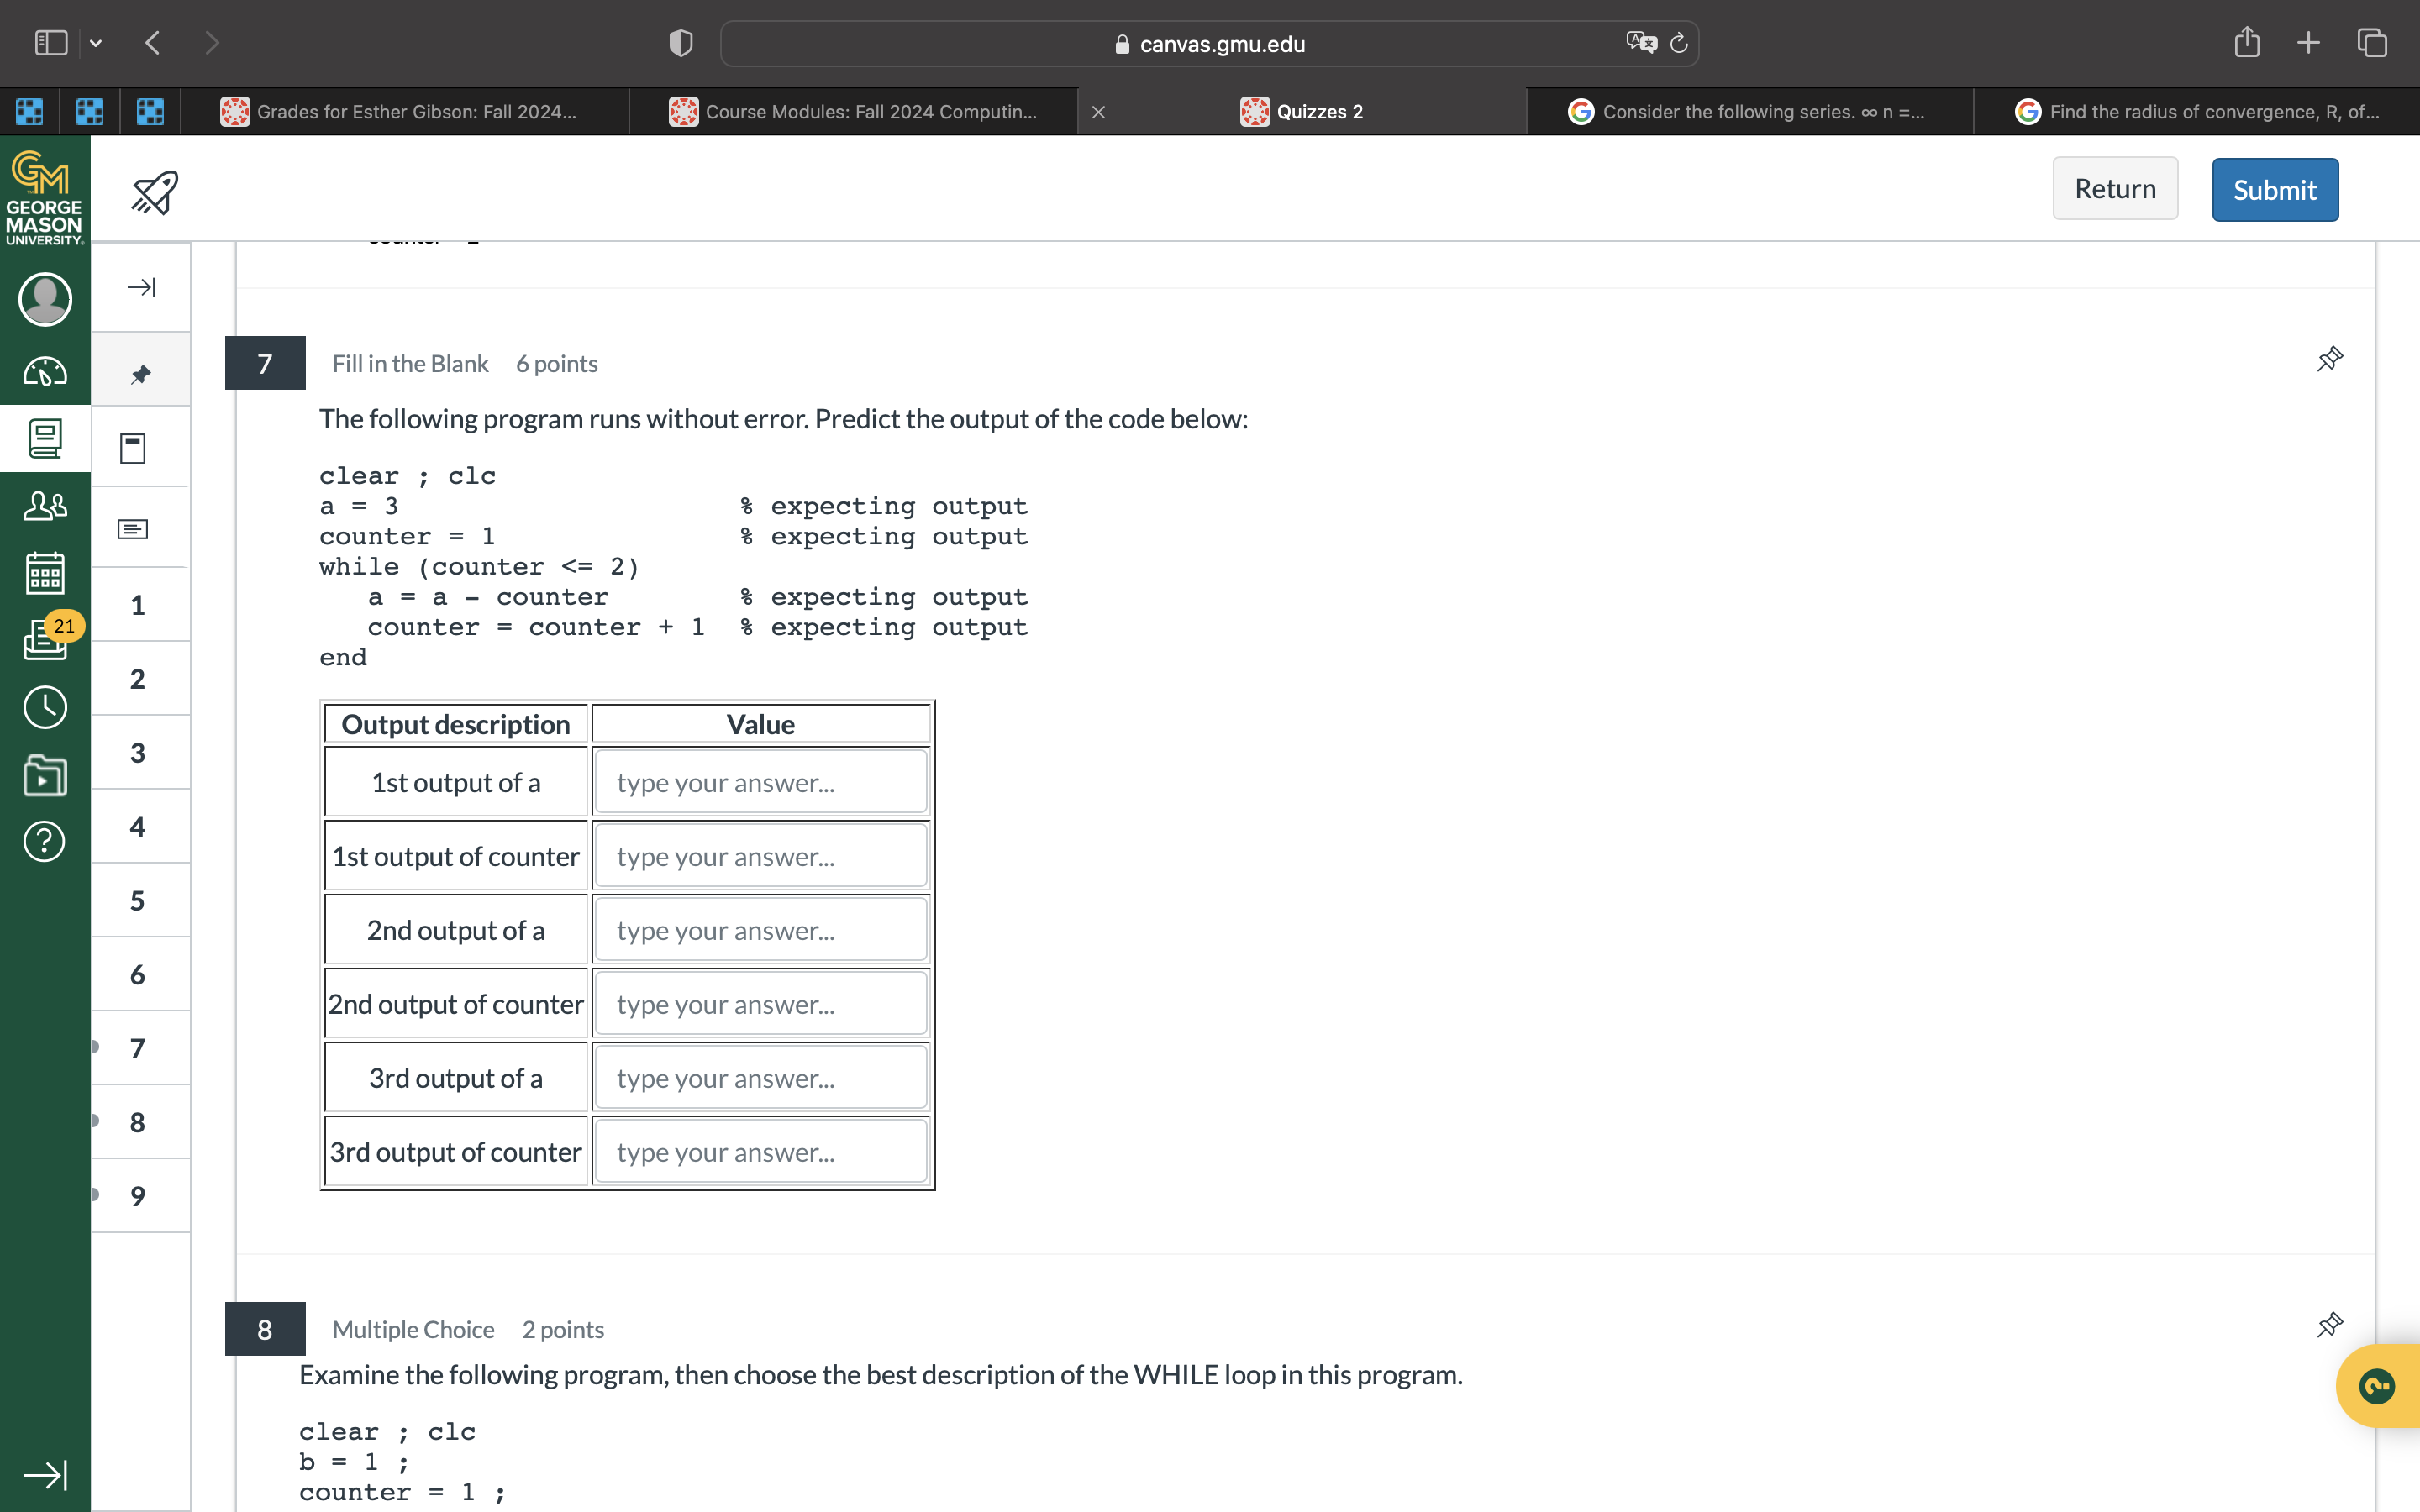Click the 2nd output of a answer field
Viewport: 2420px width, 1512px height.
point(761,931)
